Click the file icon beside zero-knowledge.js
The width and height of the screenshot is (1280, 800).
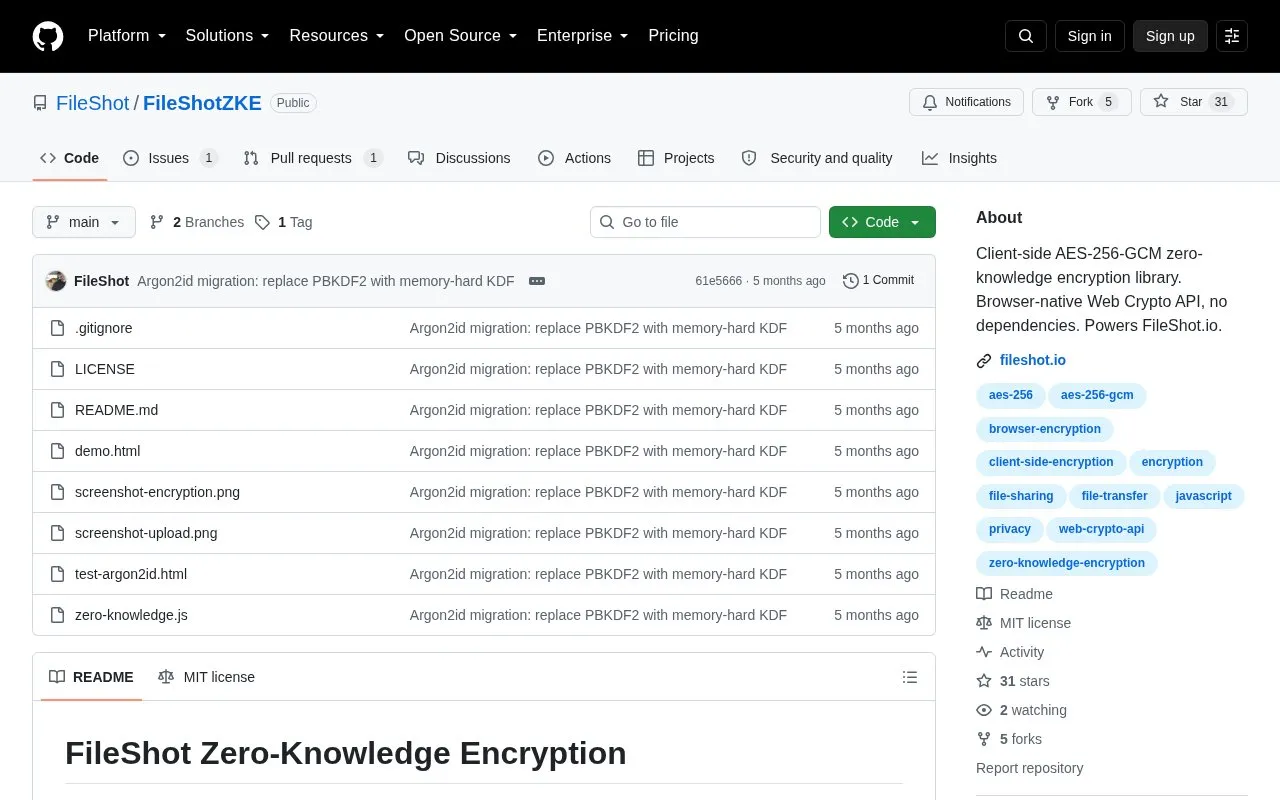coord(58,615)
